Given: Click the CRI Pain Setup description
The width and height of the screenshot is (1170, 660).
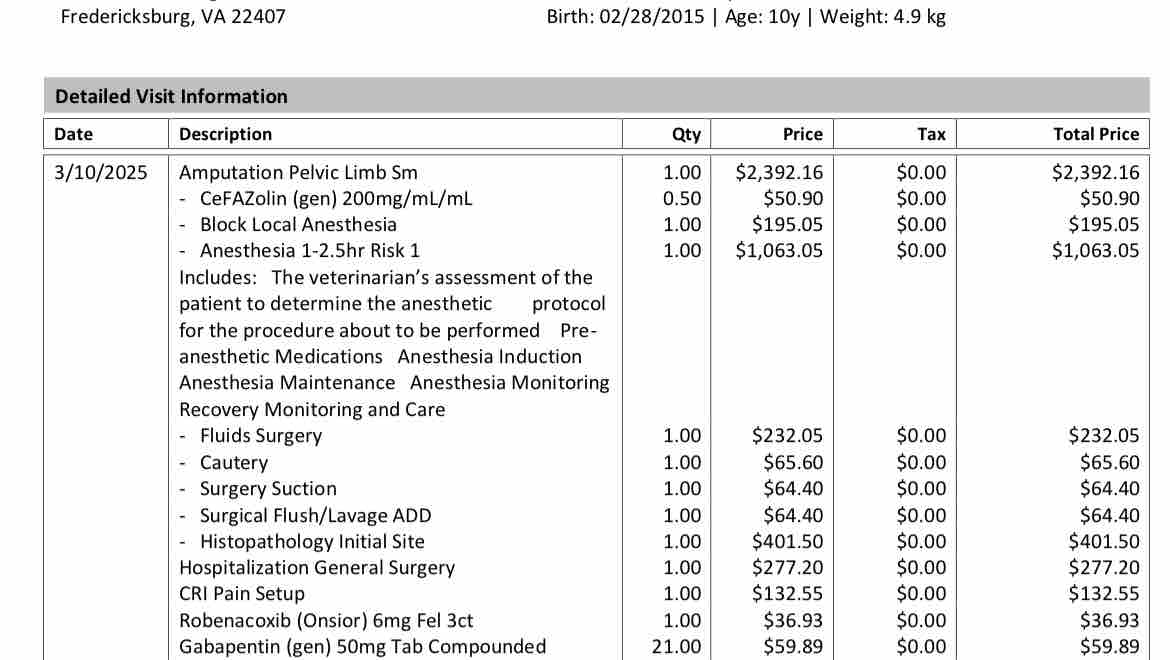Looking at the screenshot, I should coord(242,593).
